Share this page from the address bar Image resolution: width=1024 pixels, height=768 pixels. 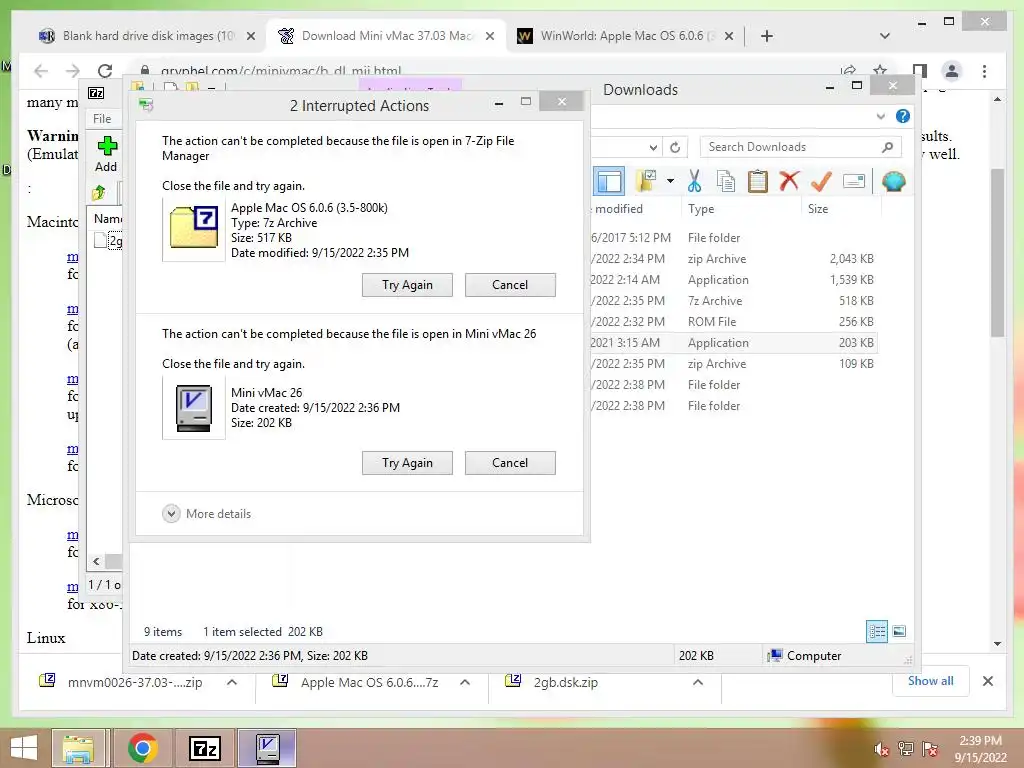pos(848,71)
